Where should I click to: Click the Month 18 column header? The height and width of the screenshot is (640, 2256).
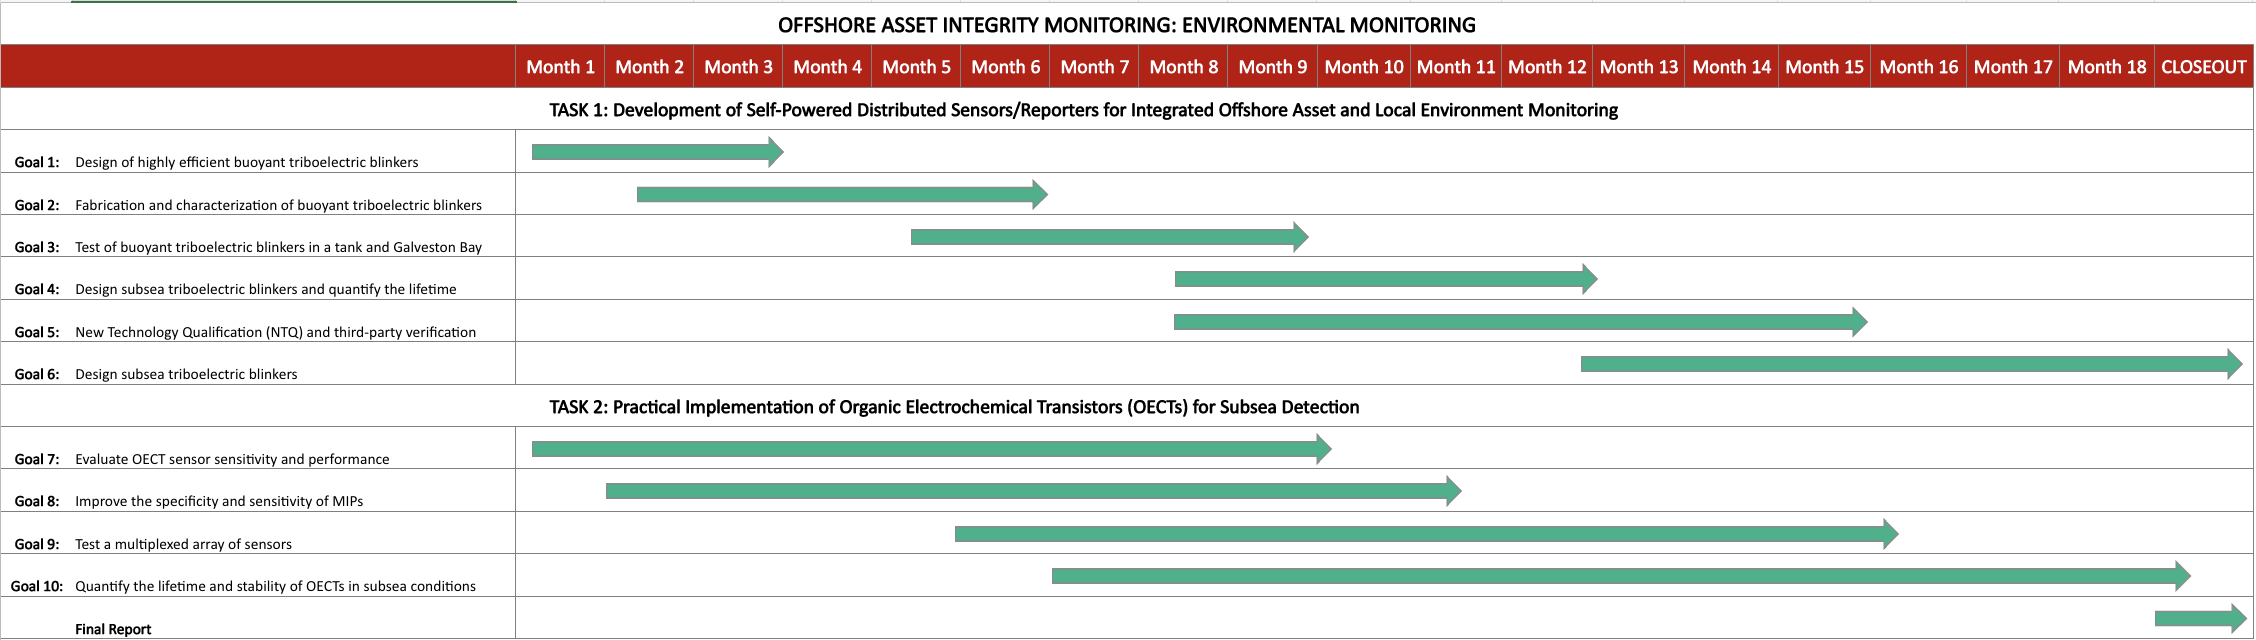click(x=2107, y=67)
